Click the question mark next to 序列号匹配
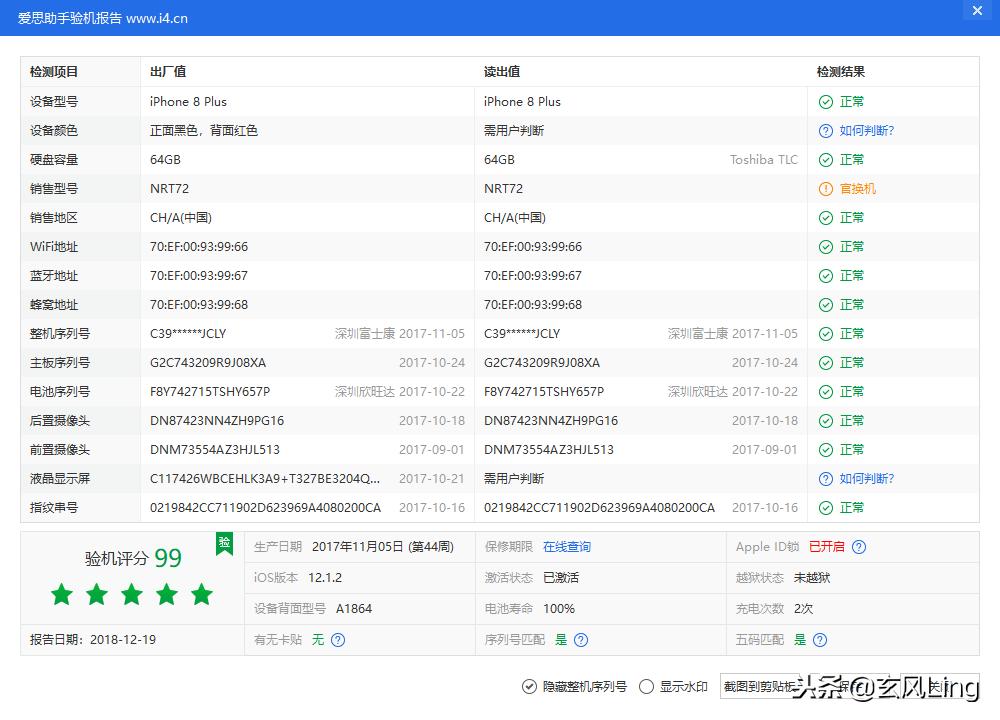This screenshot has width=1000, height=720. [581, 639]
